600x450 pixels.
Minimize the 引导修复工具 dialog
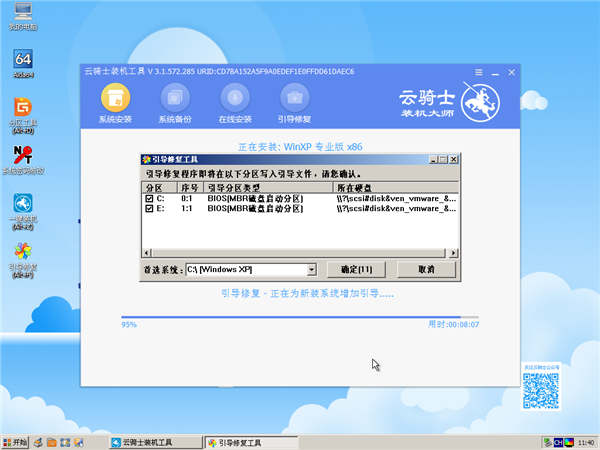434,159
